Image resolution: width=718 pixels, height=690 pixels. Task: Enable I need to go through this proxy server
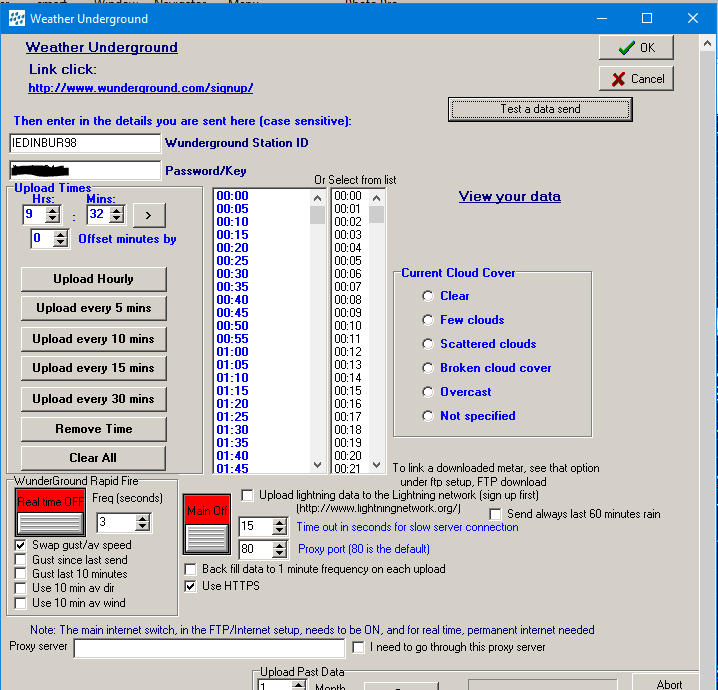358,647
